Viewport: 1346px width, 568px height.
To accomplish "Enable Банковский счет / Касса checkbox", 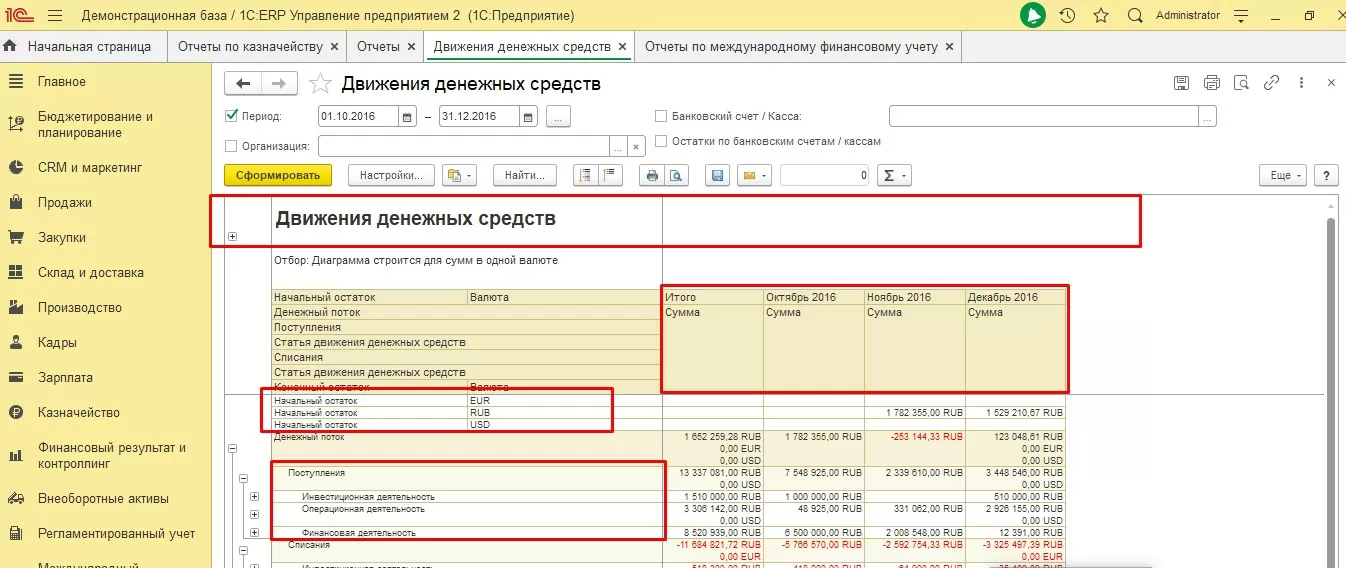I will (661, 116).
